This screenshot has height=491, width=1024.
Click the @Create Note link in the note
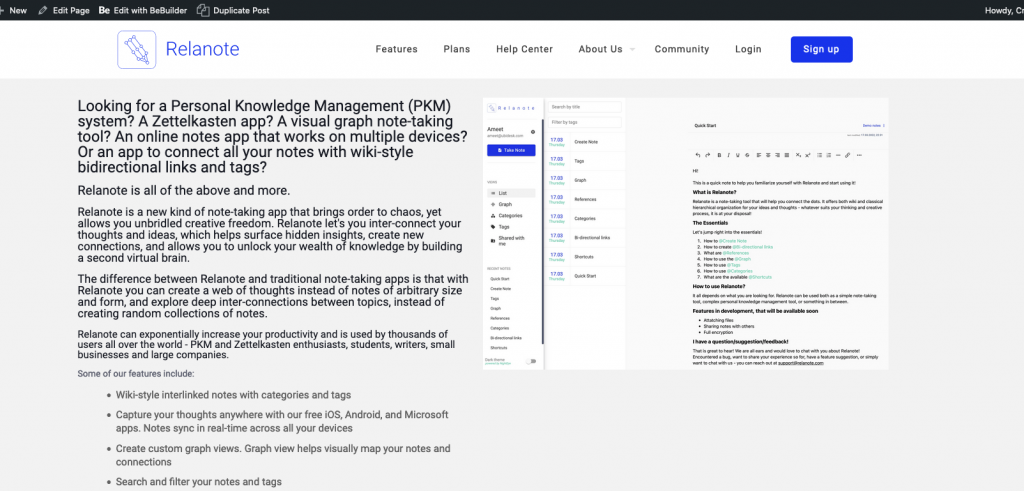point(733,241)
